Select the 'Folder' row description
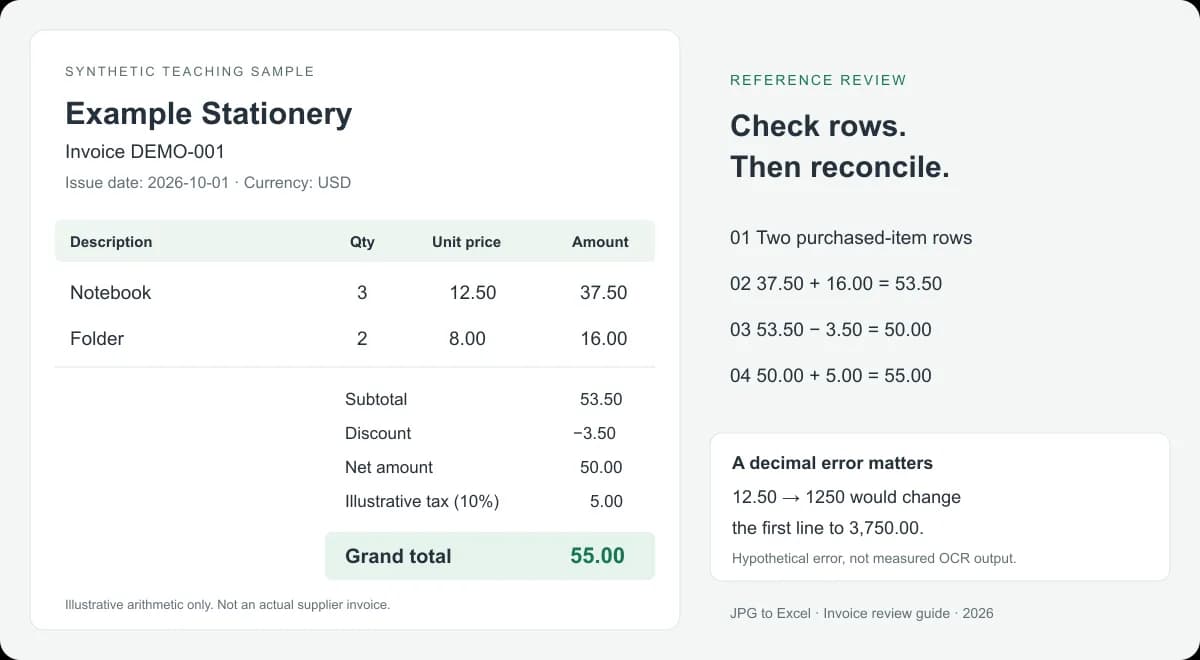 (97, 339)
